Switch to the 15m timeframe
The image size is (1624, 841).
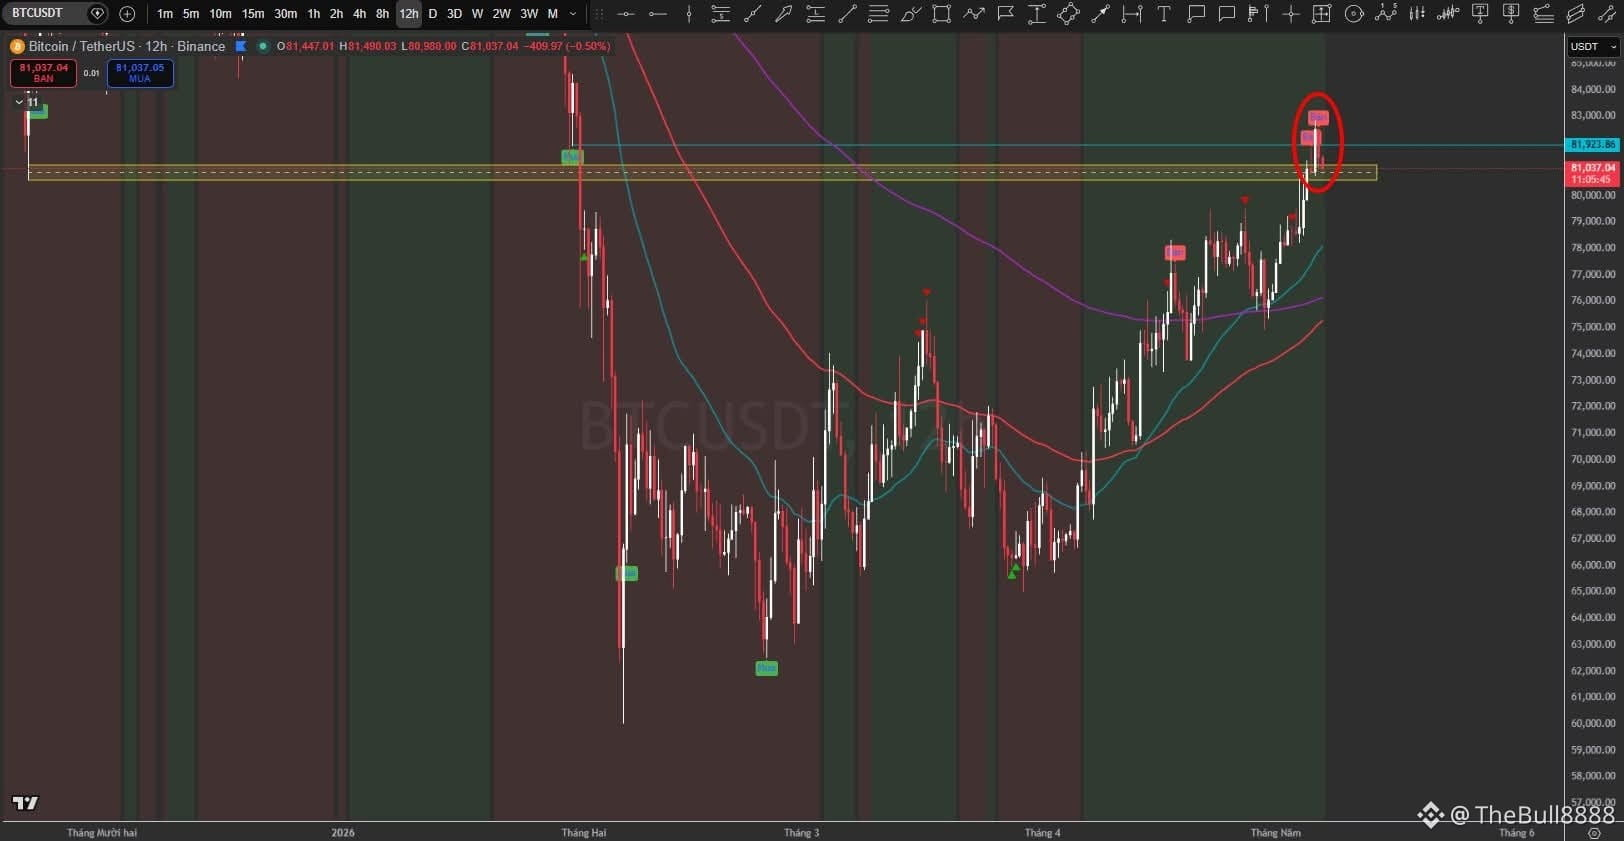pyautogui.click(x=253, y=14)
